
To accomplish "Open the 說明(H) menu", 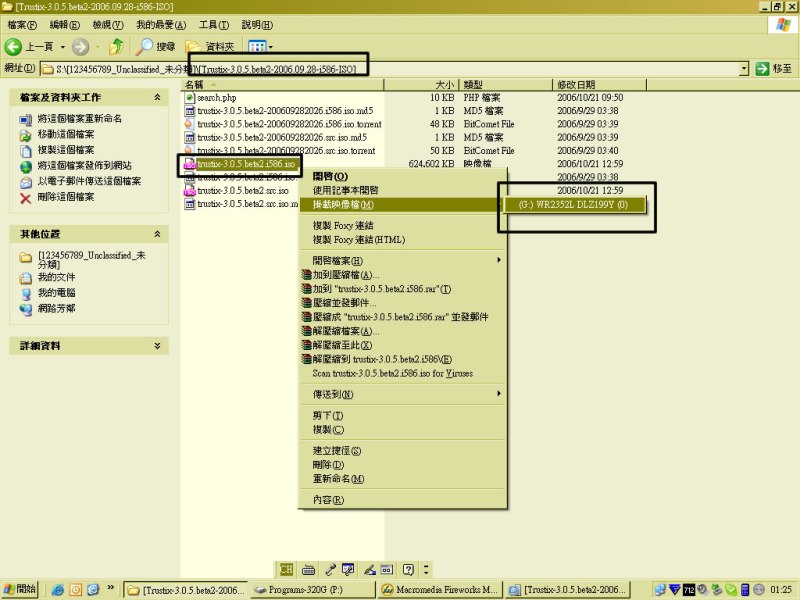I will click(257, 24).
